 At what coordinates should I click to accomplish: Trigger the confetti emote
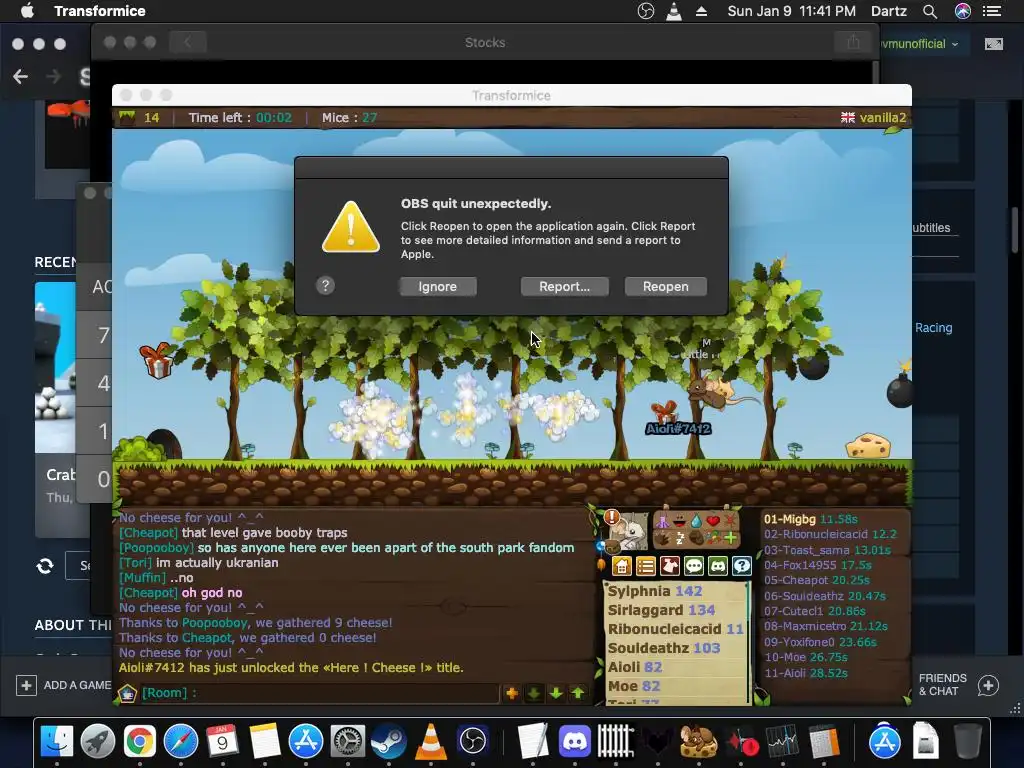coord(713,538)
